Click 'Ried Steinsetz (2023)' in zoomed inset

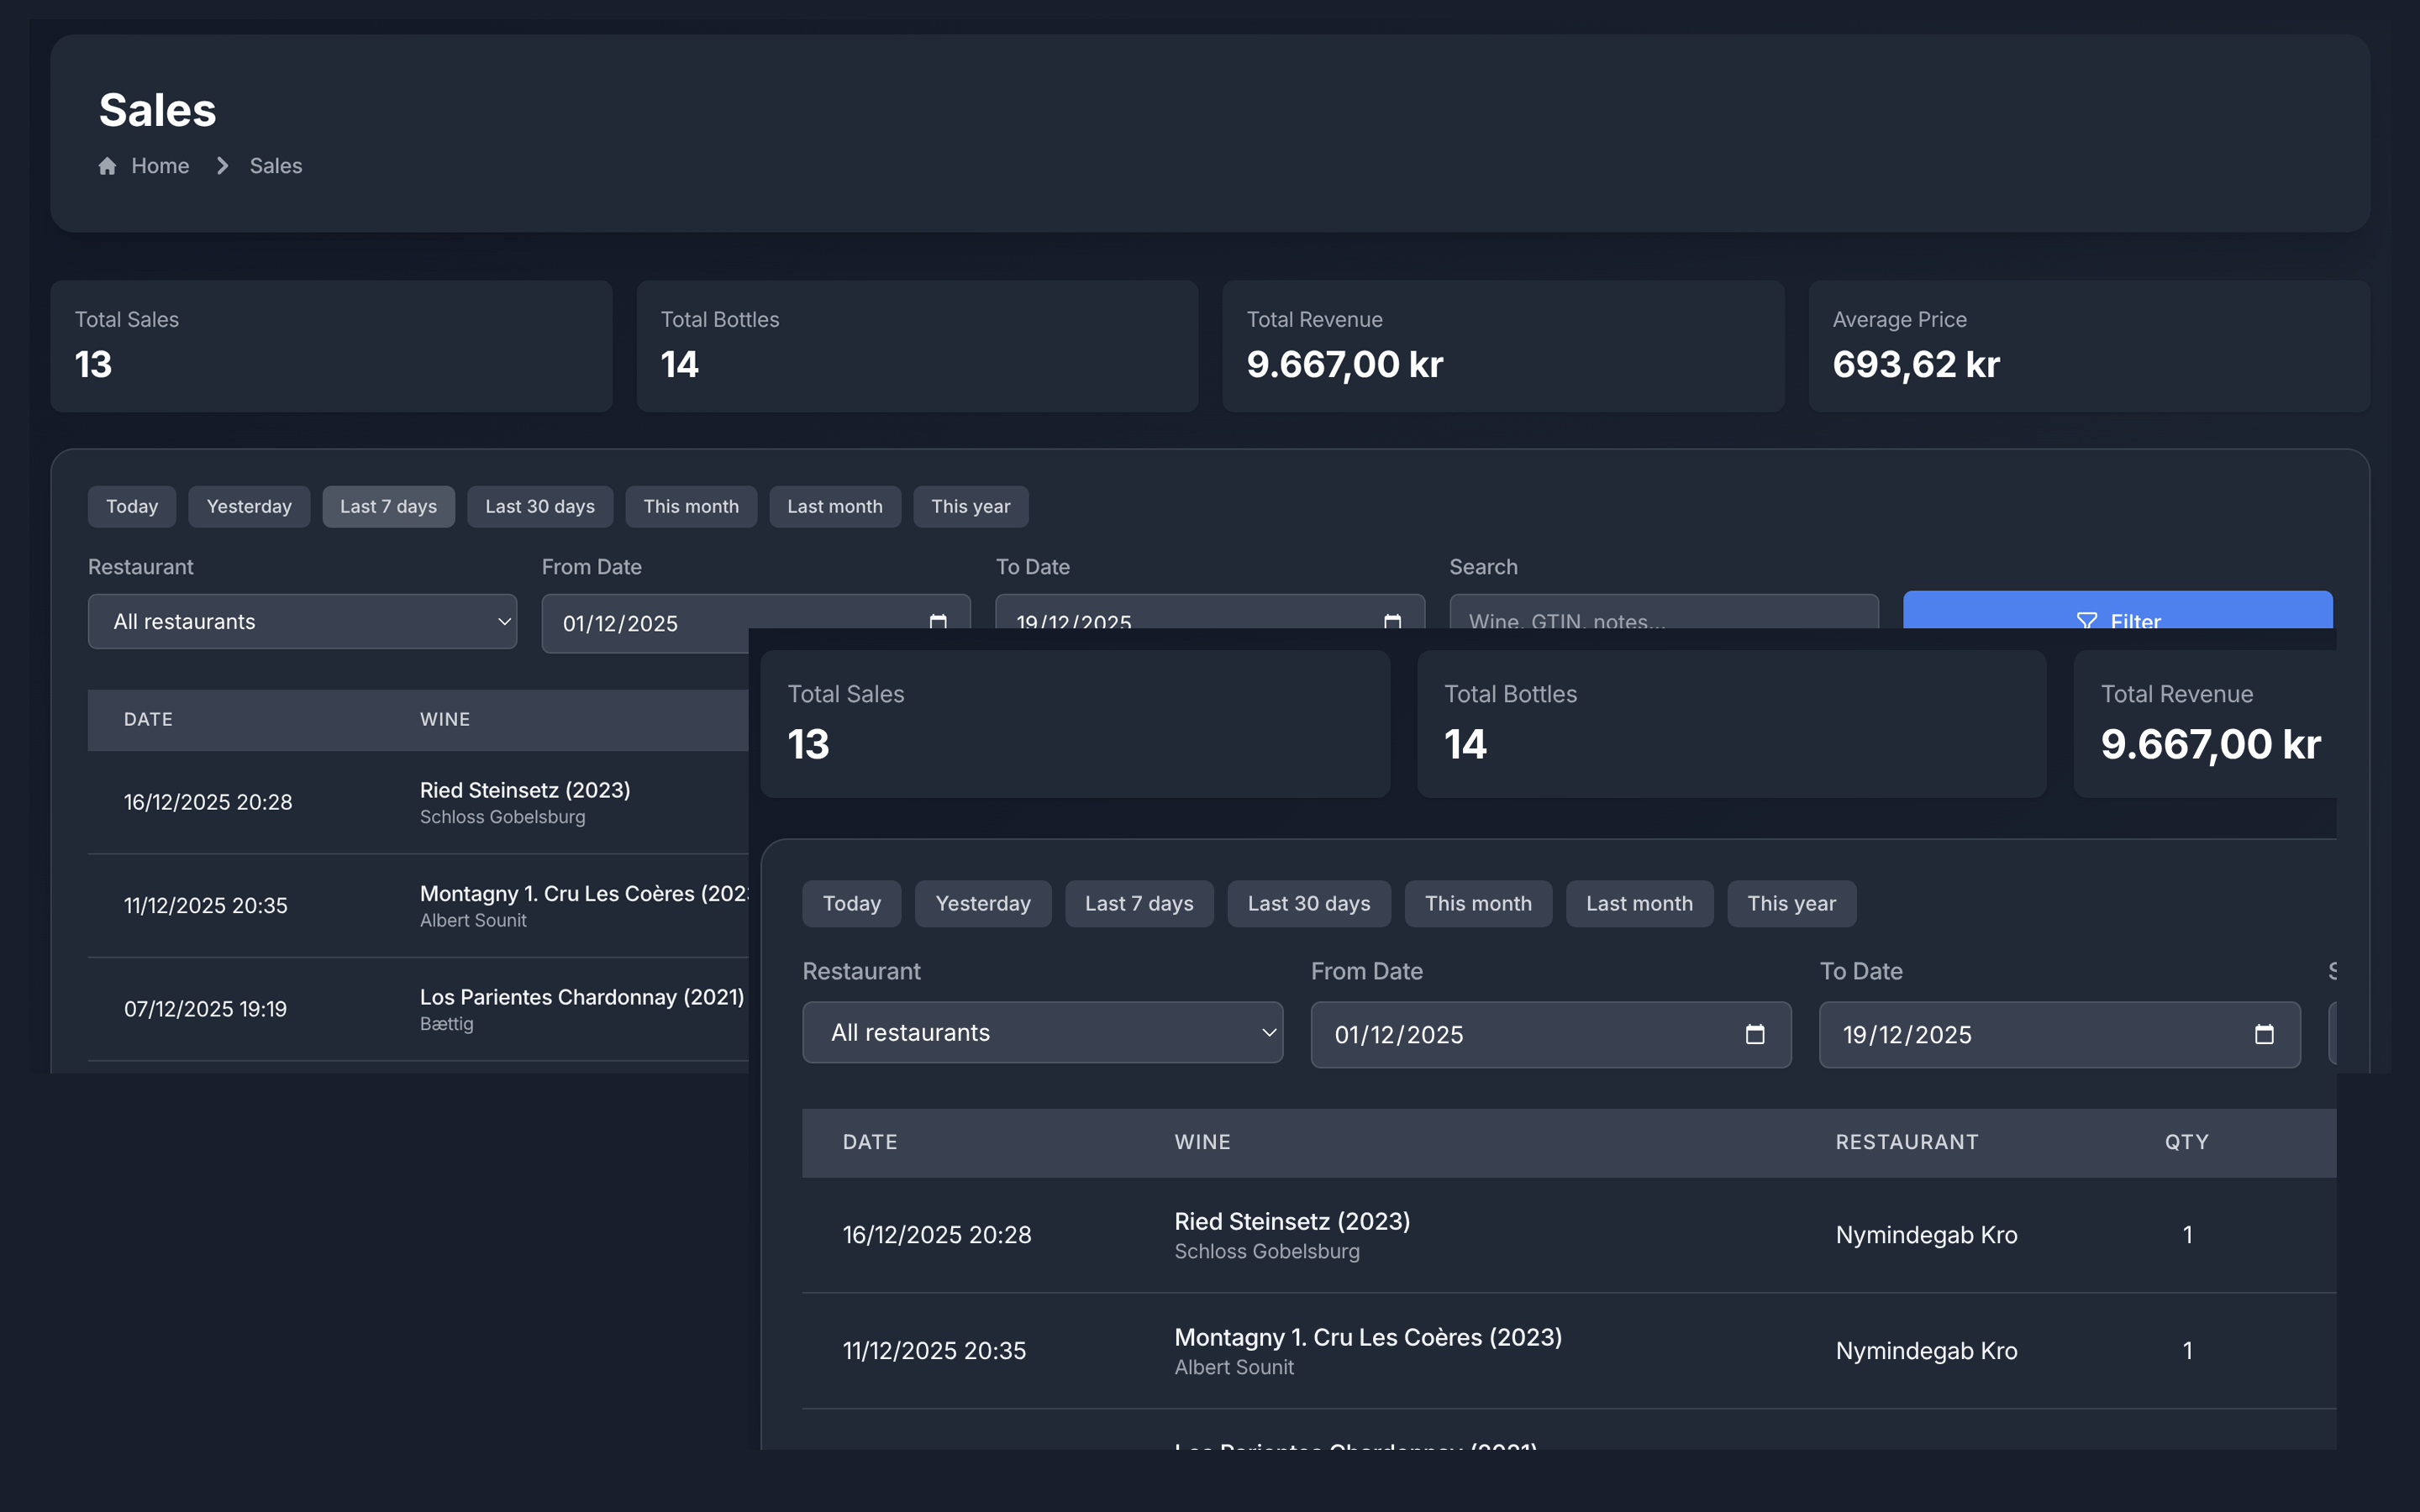[x=1292, y=1221]
